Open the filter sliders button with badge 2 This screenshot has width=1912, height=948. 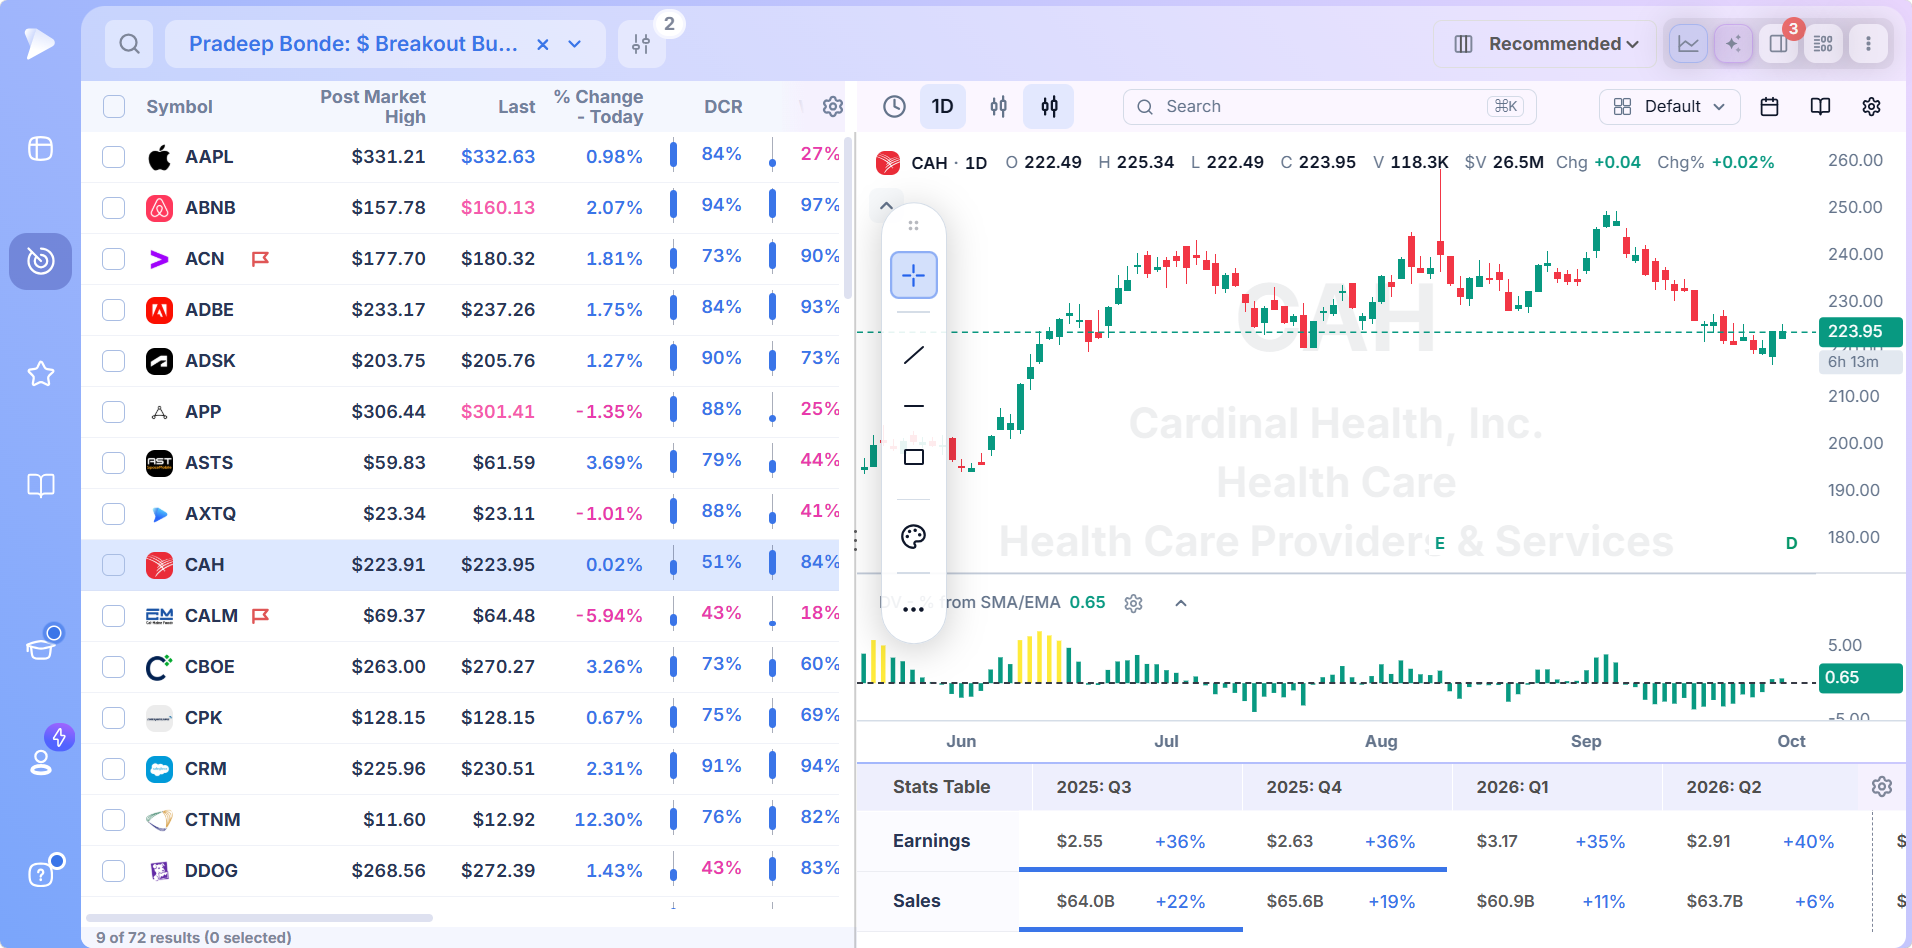(642, 44)
